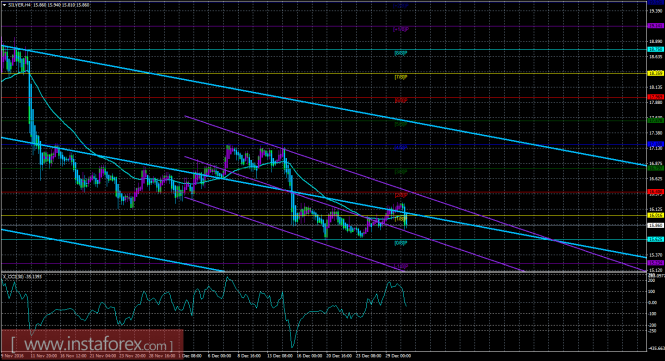Screen dimensions: 665x361
Task: Click the red 17.969 price tag
Action: (x=655, y=97)
